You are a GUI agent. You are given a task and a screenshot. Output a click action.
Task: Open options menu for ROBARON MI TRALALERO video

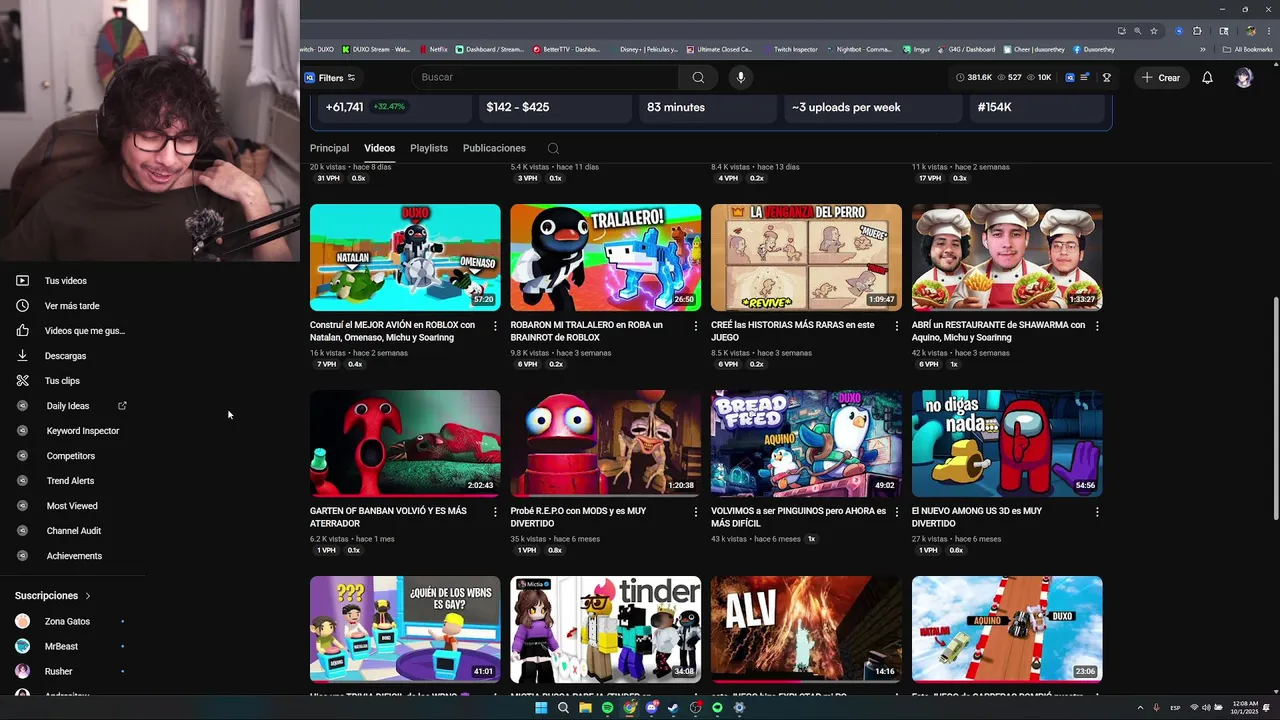(696, 326)
